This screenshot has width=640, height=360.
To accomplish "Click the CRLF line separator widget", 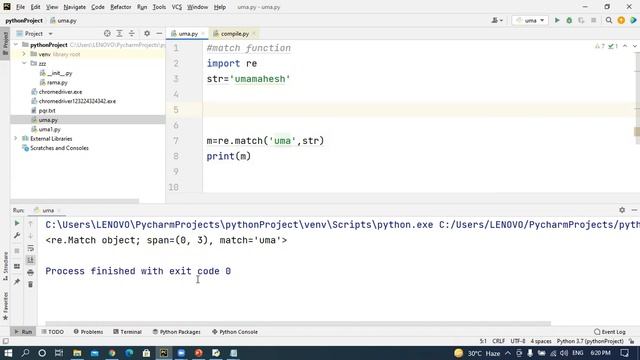I will pyautogui.click(x=498, y=341).
